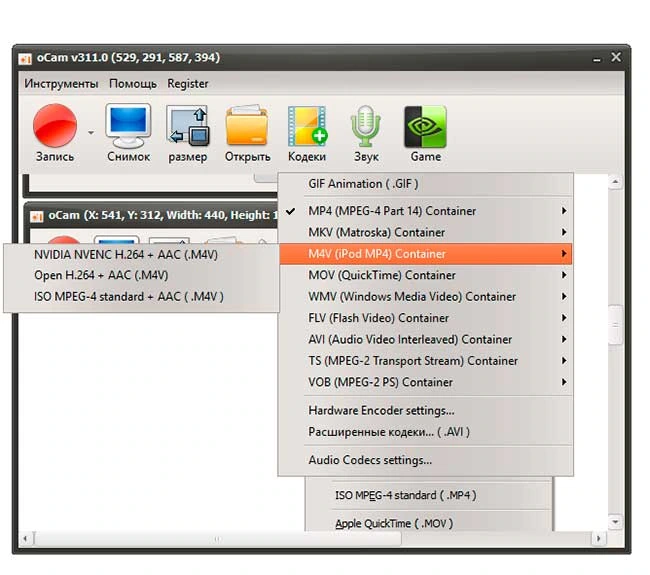Click the horizontal scrollbar thumb
650x575 pixels.
(218, 539)
